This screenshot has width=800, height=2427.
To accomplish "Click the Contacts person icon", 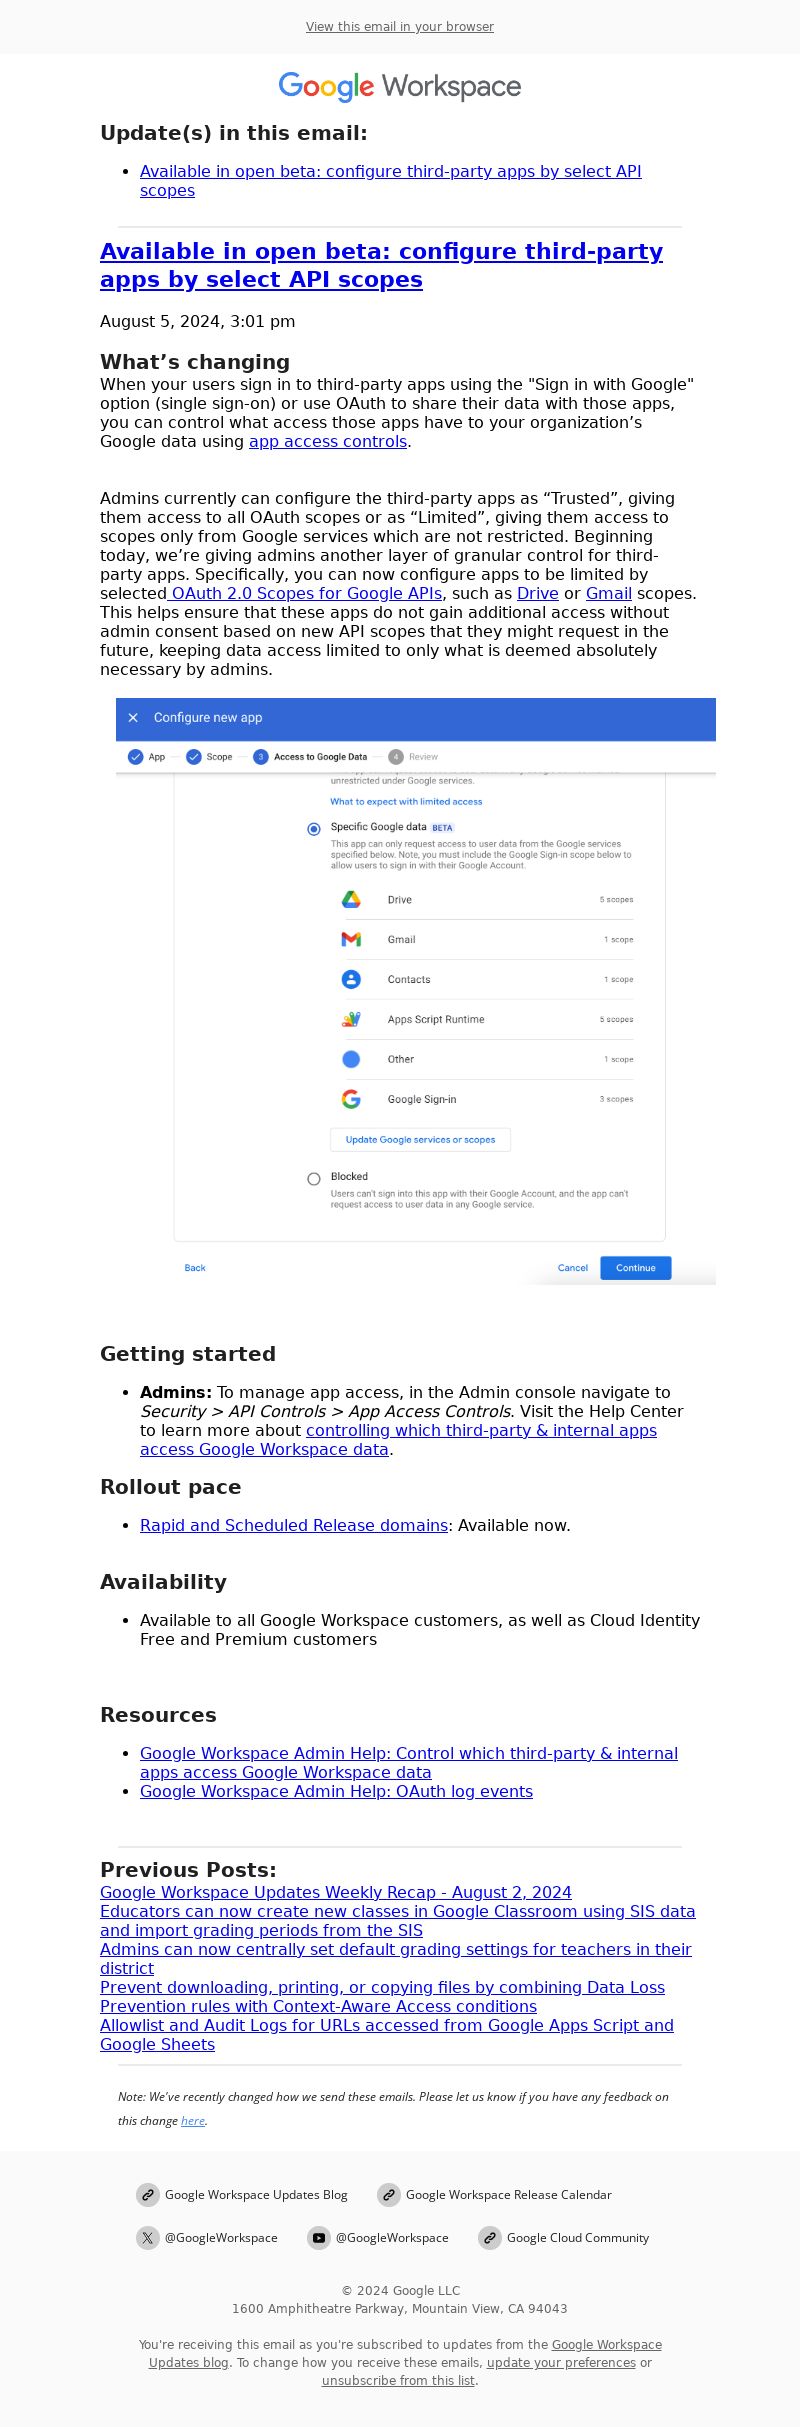I will [351, 980].
